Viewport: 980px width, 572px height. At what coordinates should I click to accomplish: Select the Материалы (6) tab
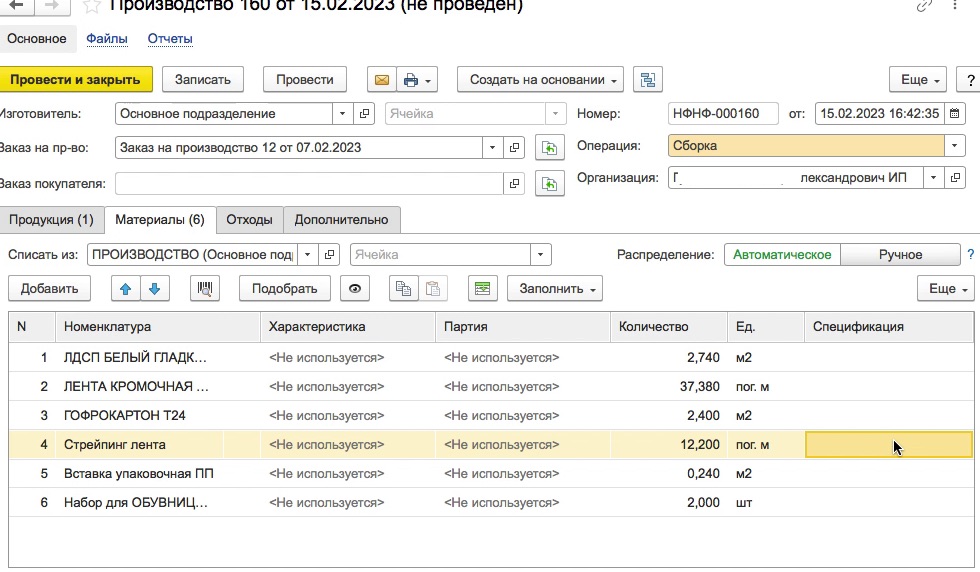click(x=160, y=219)
